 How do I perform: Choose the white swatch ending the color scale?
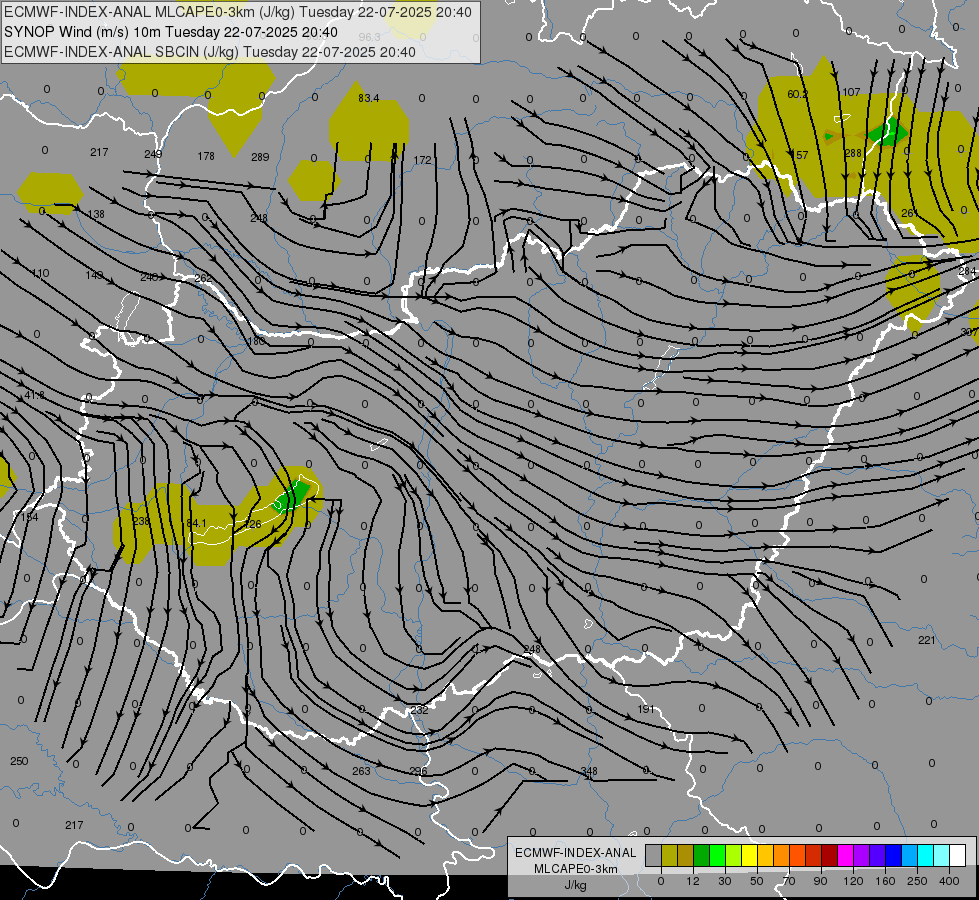tap(957, 856)
